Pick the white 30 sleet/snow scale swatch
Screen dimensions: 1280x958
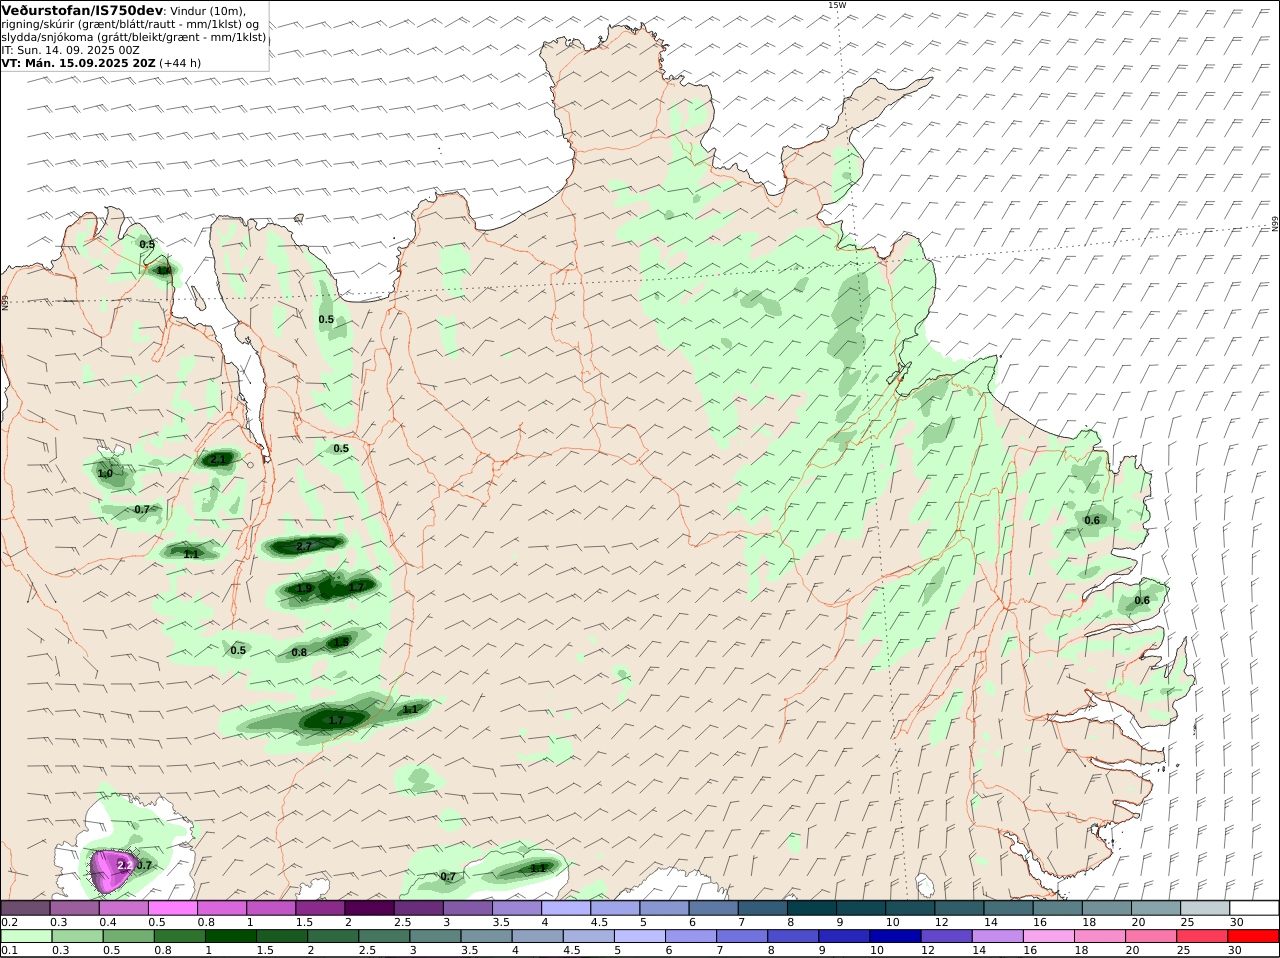tap(1254, 907)
